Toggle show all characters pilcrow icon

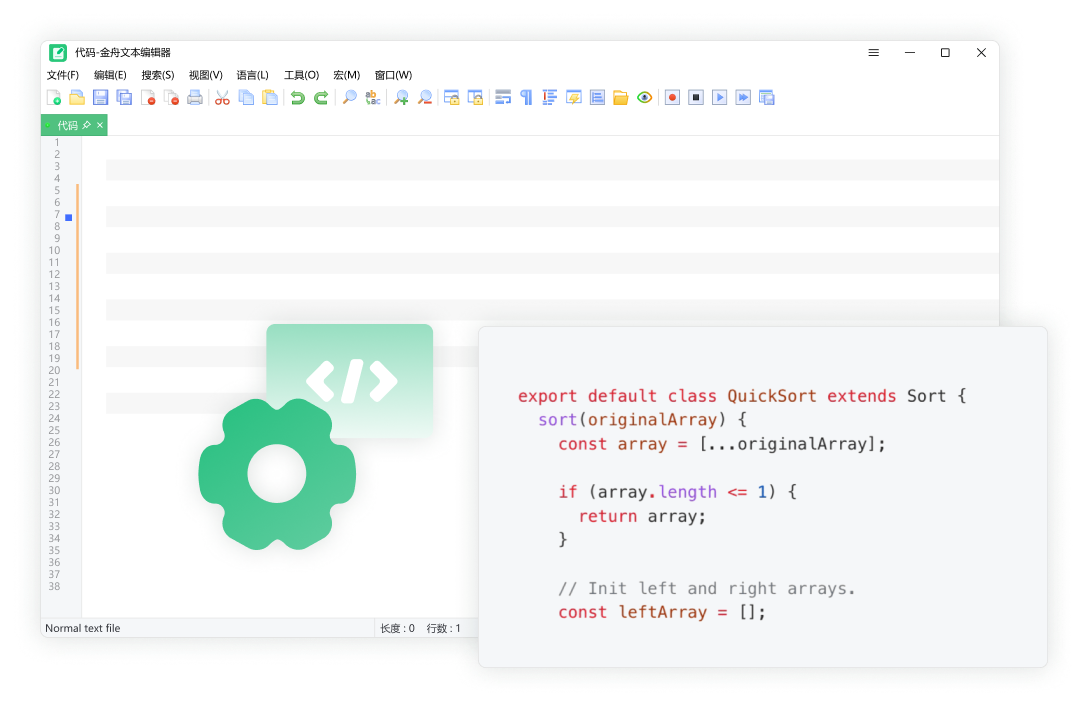point(526,98)
